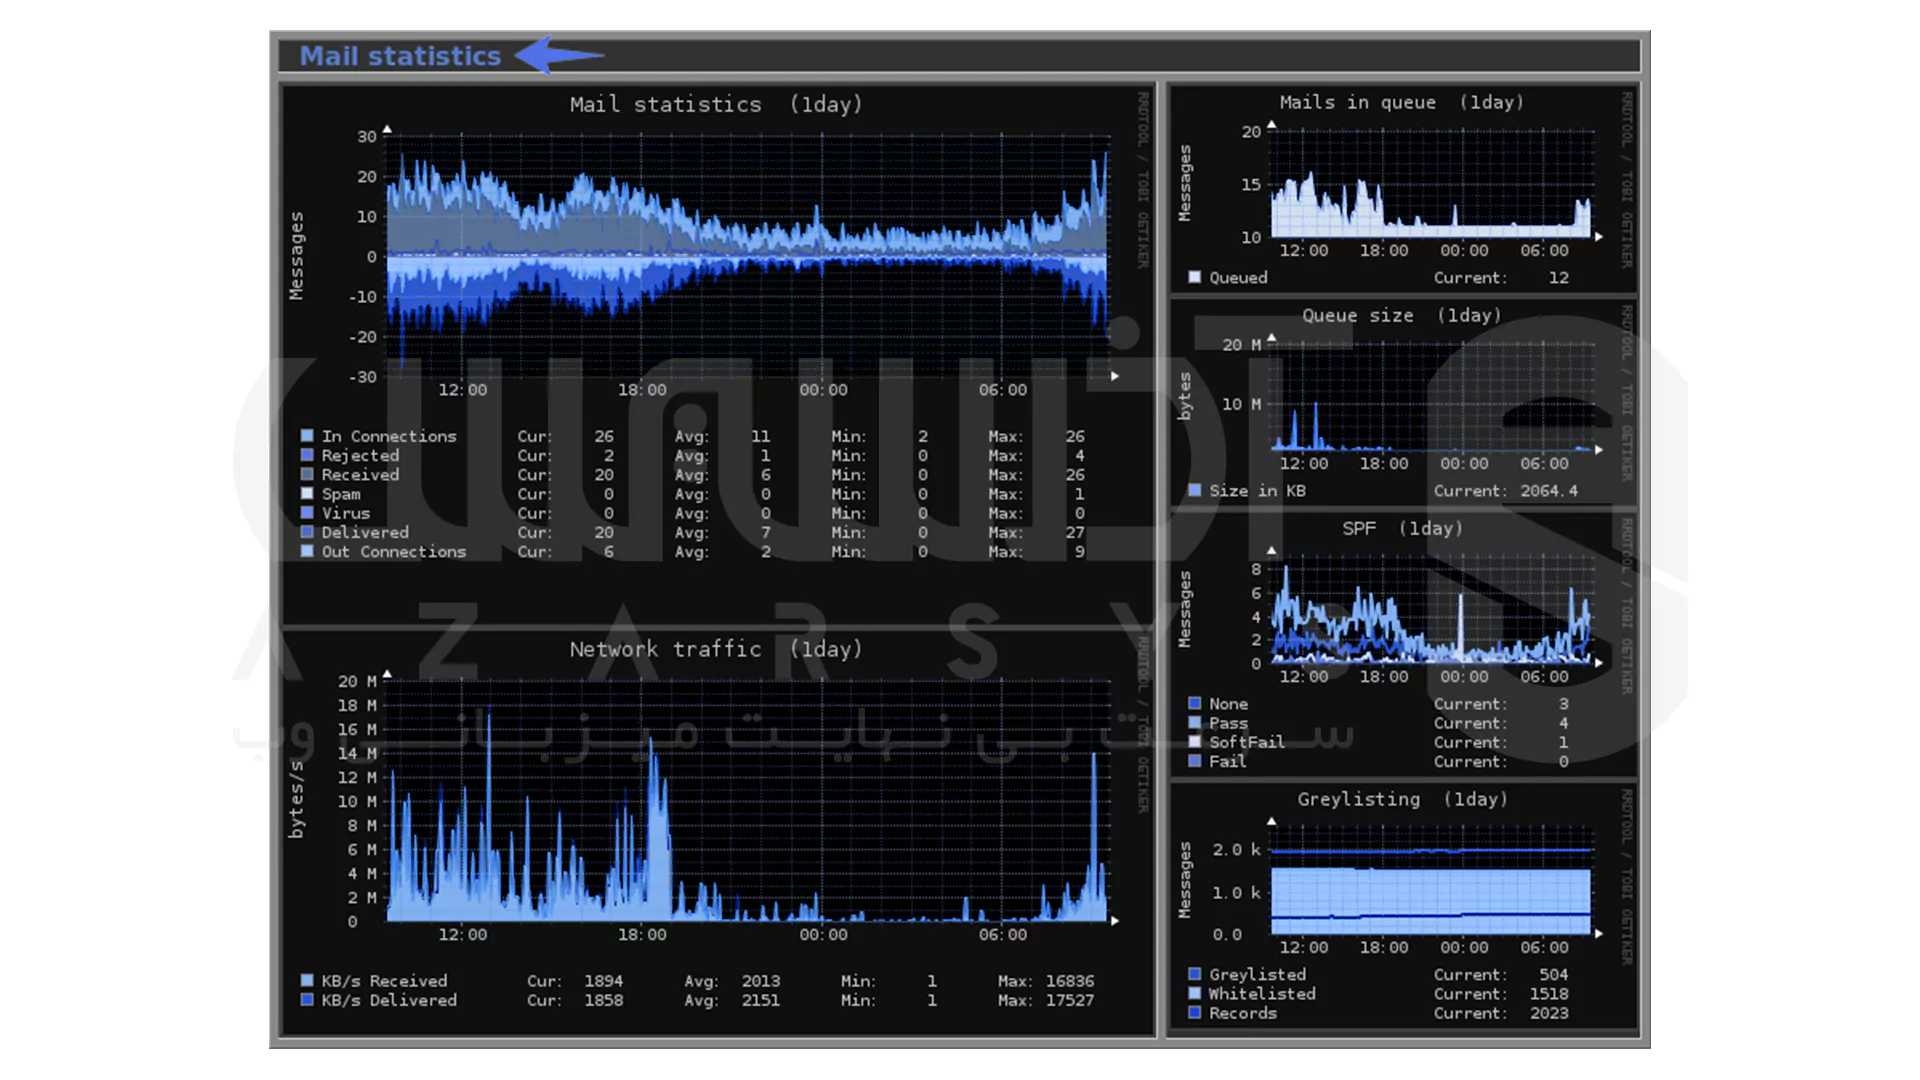Click the Greylisted current value 504
Image resolution: width=1920 pixels, height=1080 pixels.
[x=1554, y=974]
